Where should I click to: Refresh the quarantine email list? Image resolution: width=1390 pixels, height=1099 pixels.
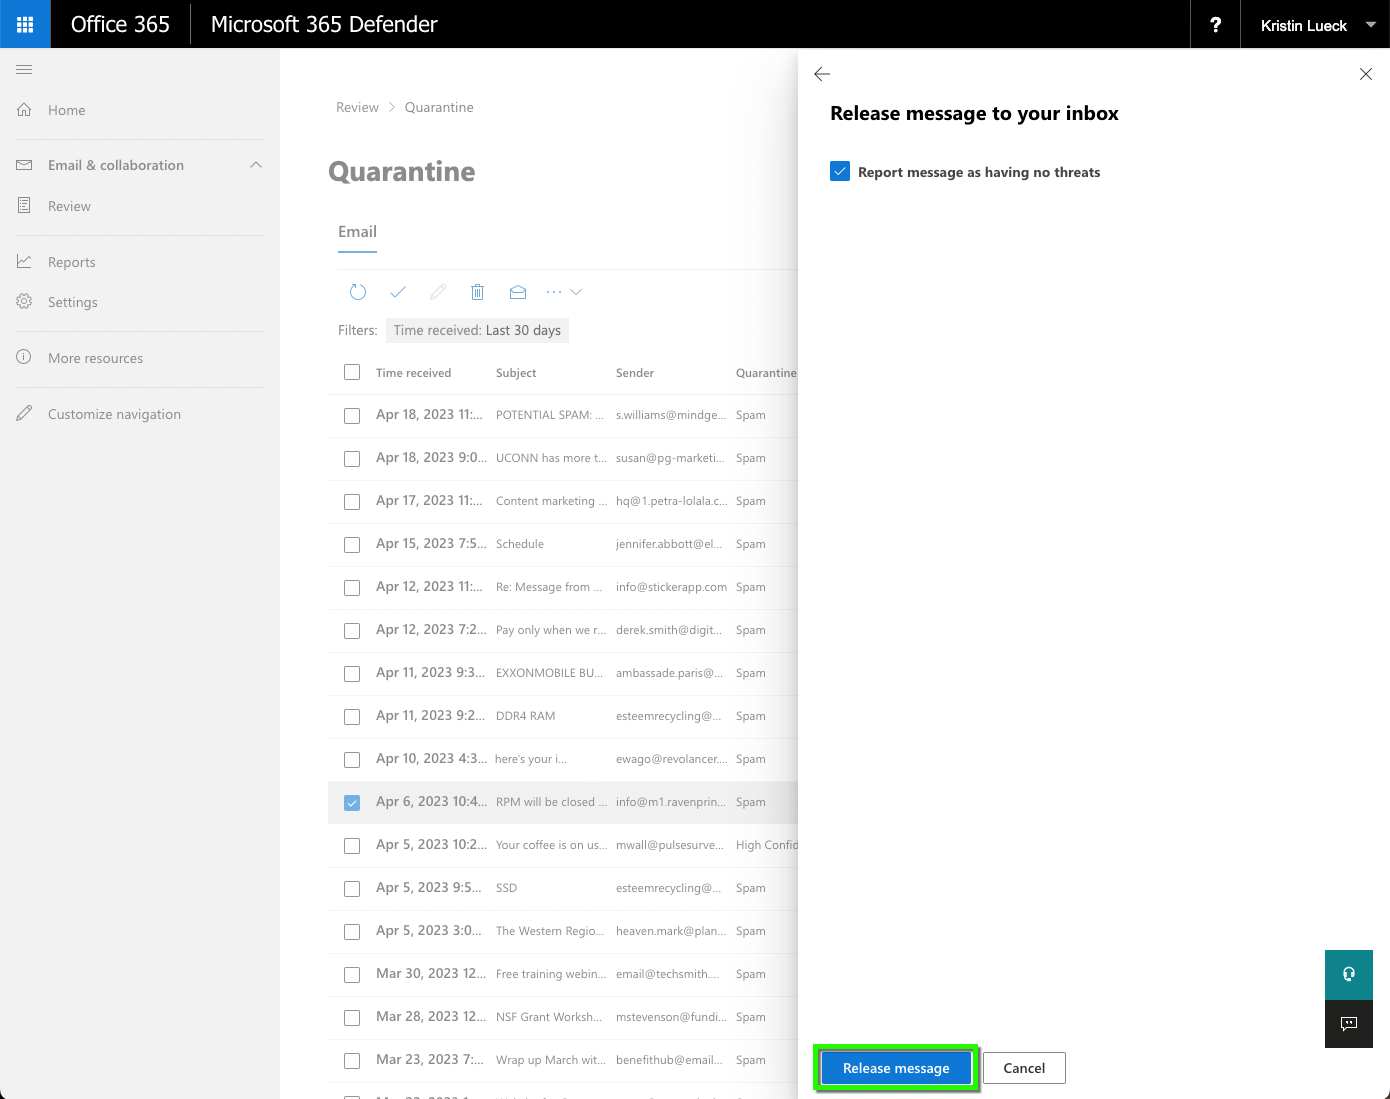pos(358,291)
